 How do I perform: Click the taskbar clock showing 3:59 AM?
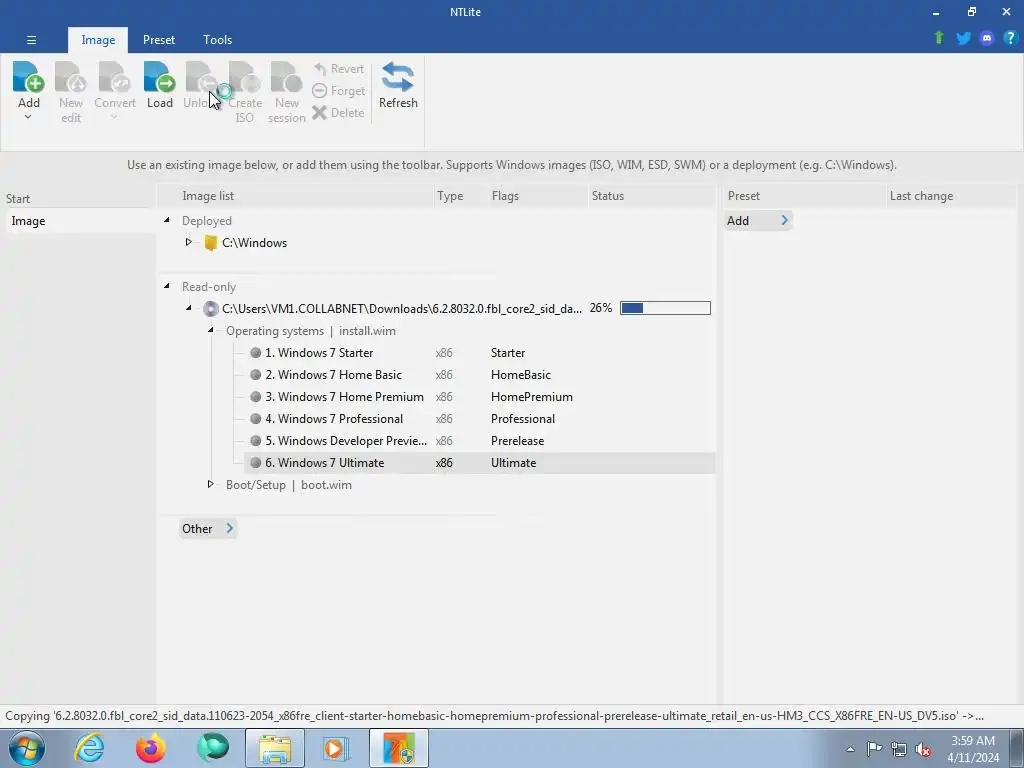973,749
